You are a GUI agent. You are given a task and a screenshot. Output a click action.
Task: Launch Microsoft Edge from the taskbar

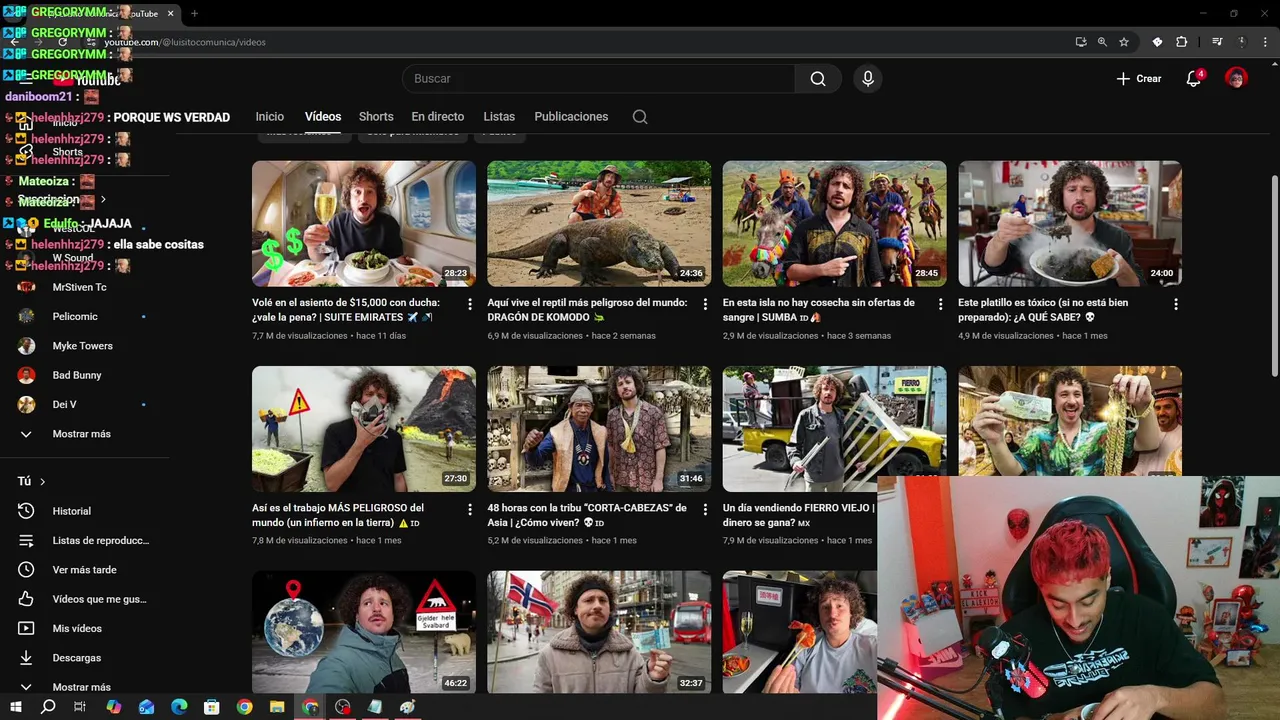click(179, 707)
